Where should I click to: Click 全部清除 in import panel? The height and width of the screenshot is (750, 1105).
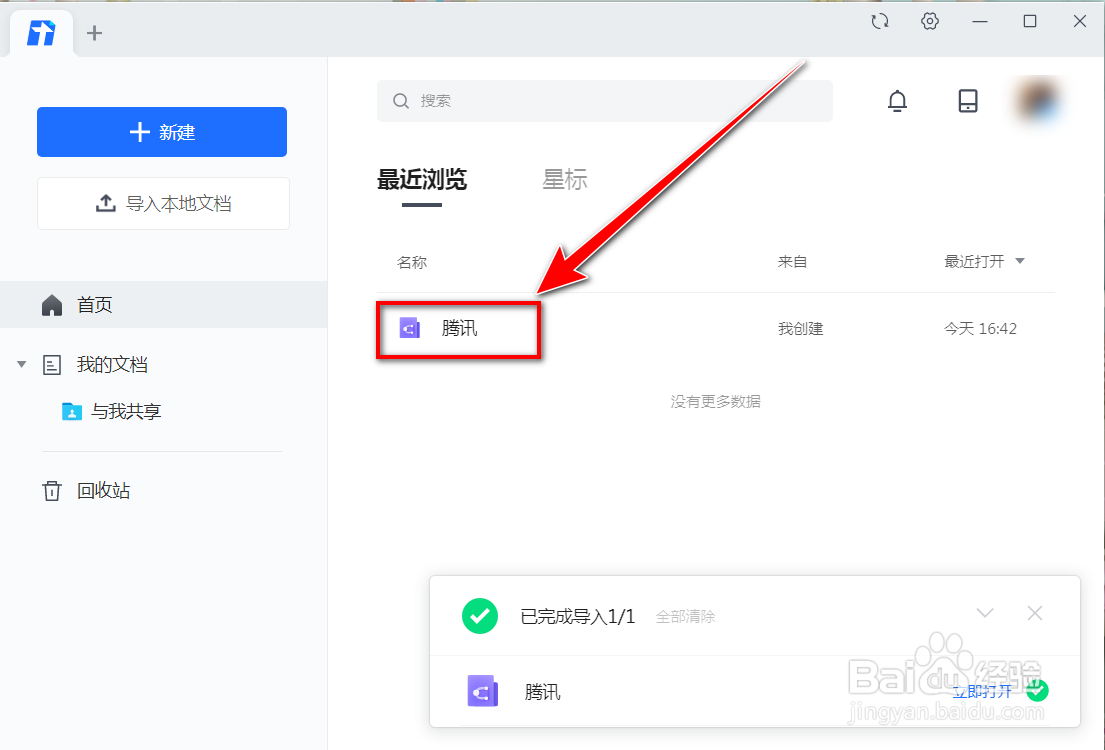pyautogui.click(x=685, y=617)
